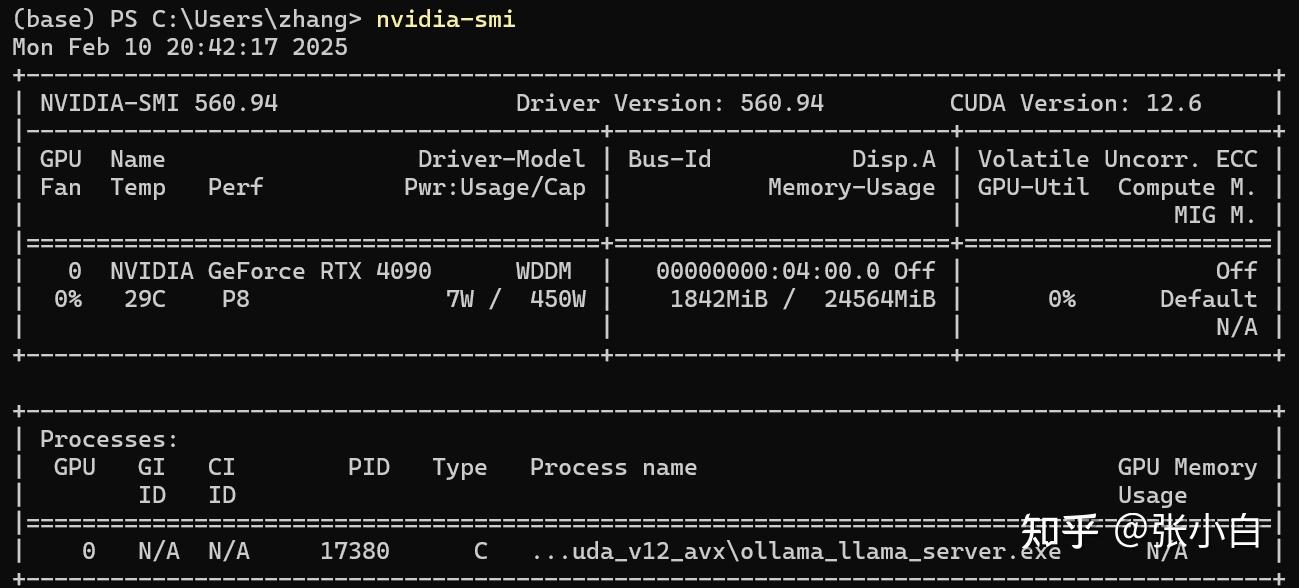
Task: Select the process PID 17380
Action: click(355, 550)
